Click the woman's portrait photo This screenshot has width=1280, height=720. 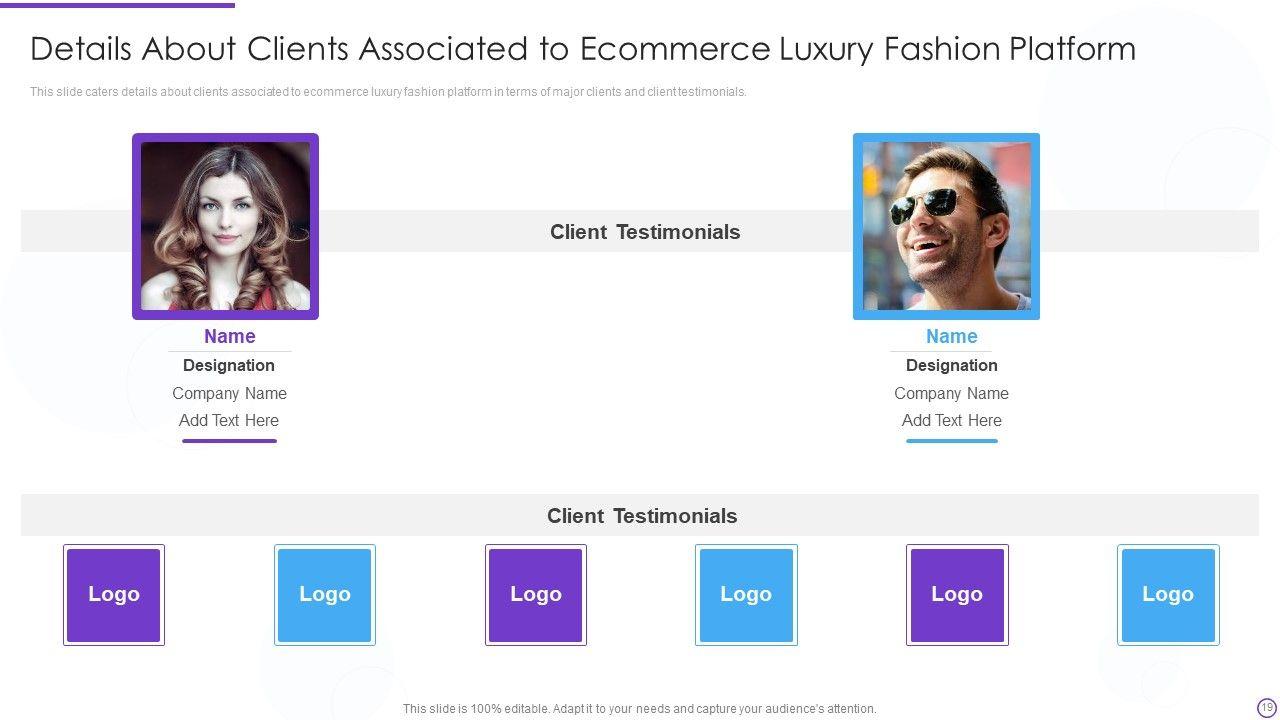click(x=225, y=226)
